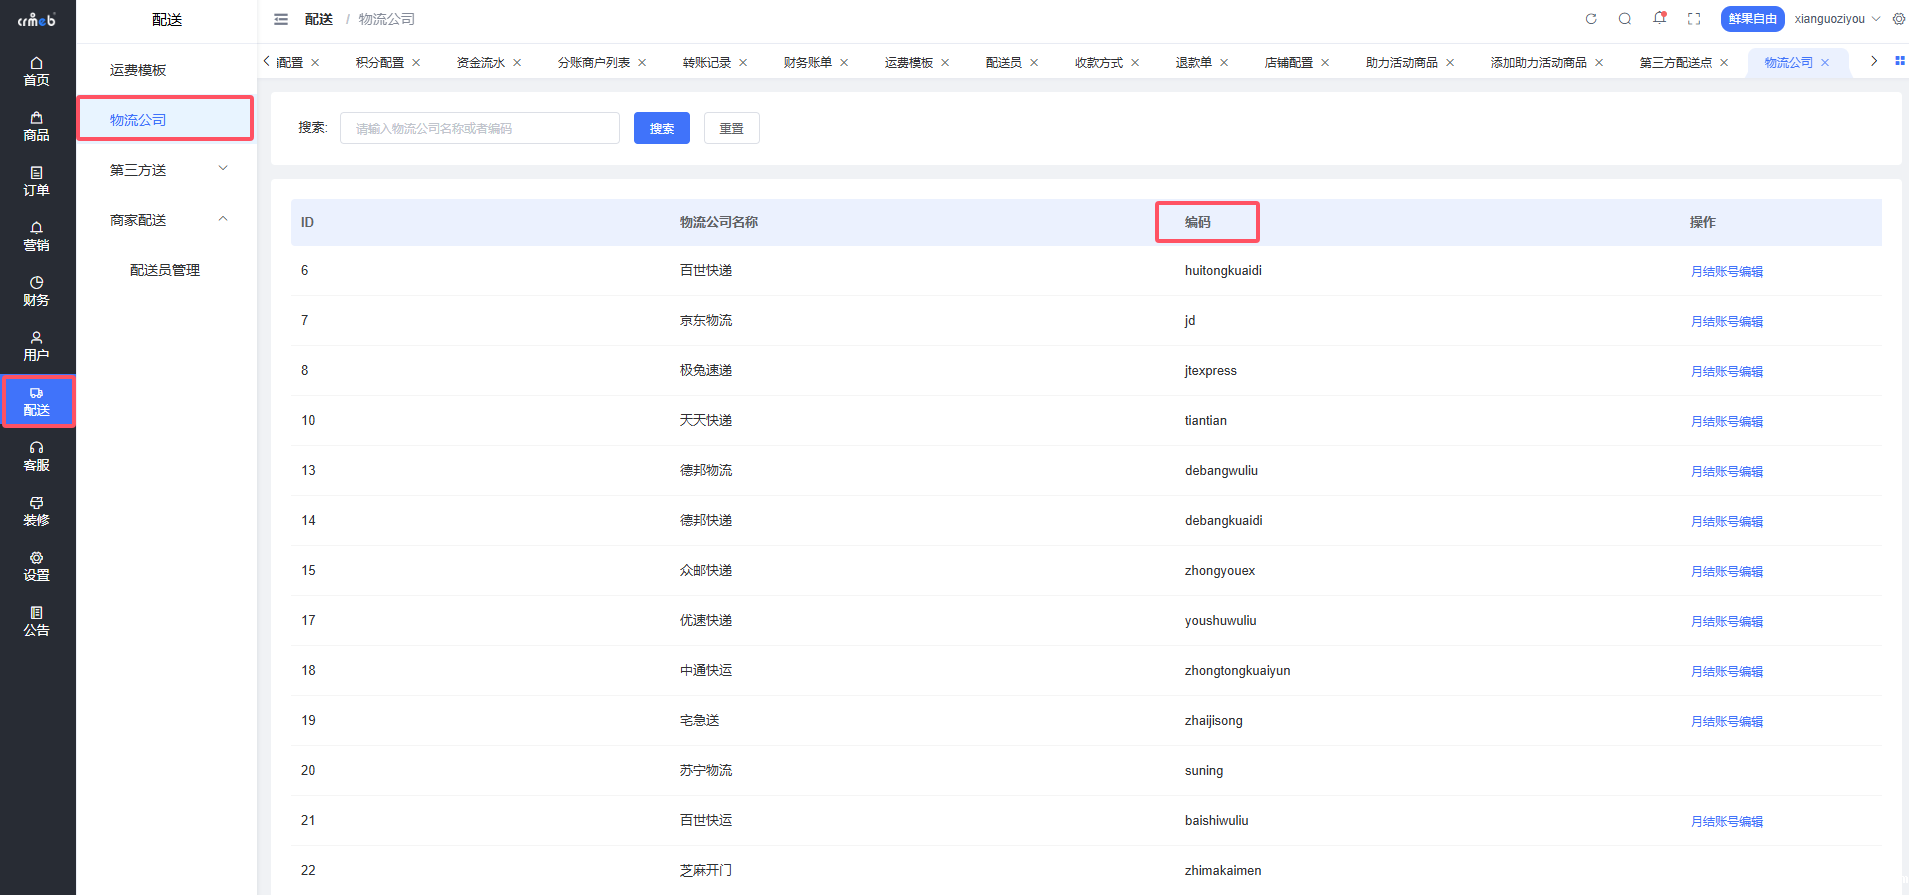Click the refresh icon in top bar
Screen dimensions: 1909x895
pos(1591,19)
